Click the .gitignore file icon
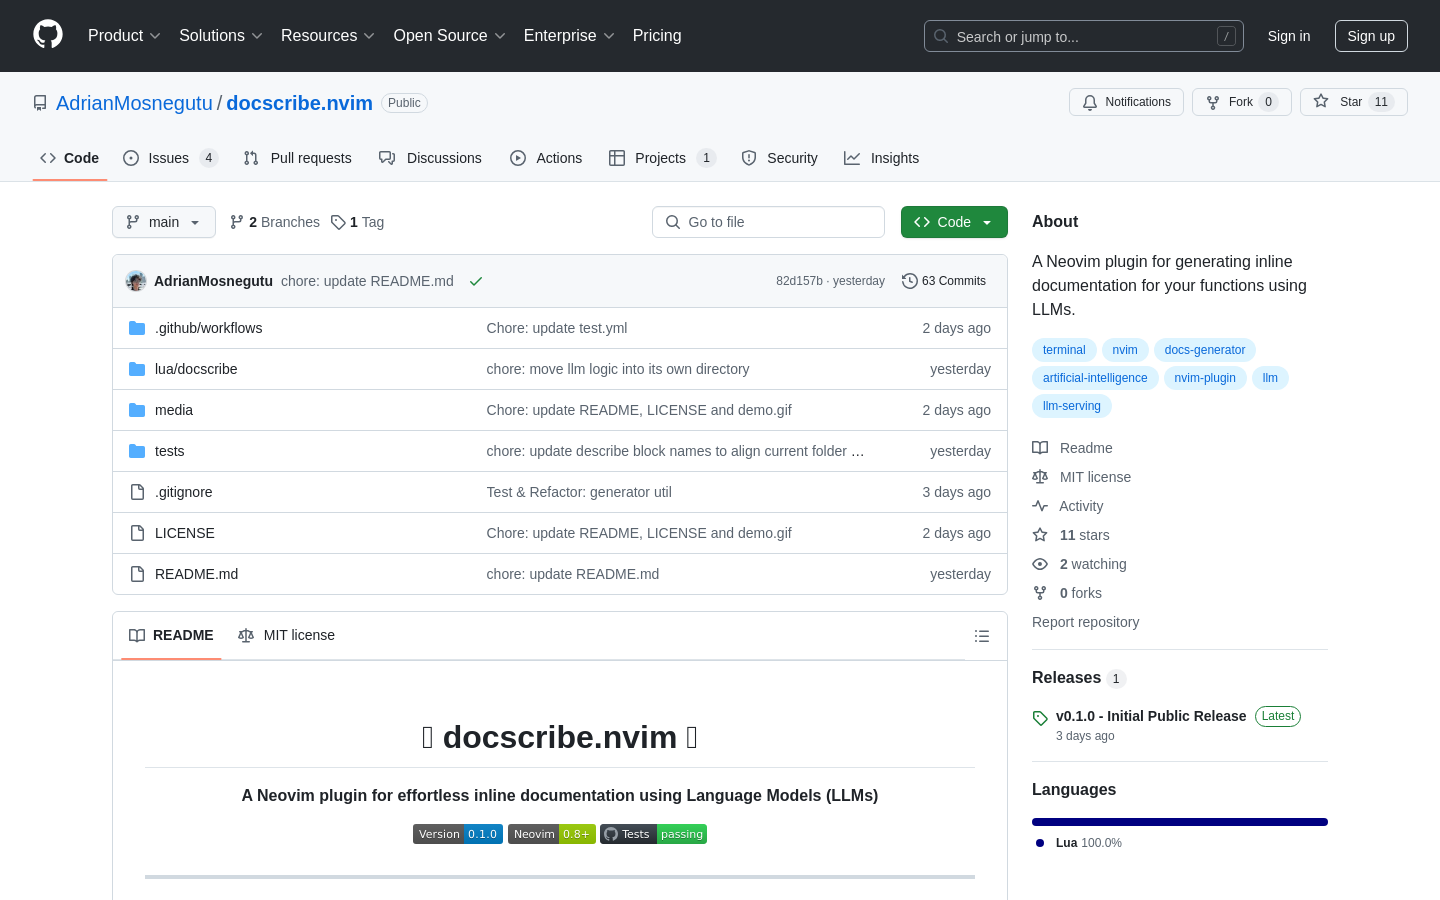 click(137, 492)
